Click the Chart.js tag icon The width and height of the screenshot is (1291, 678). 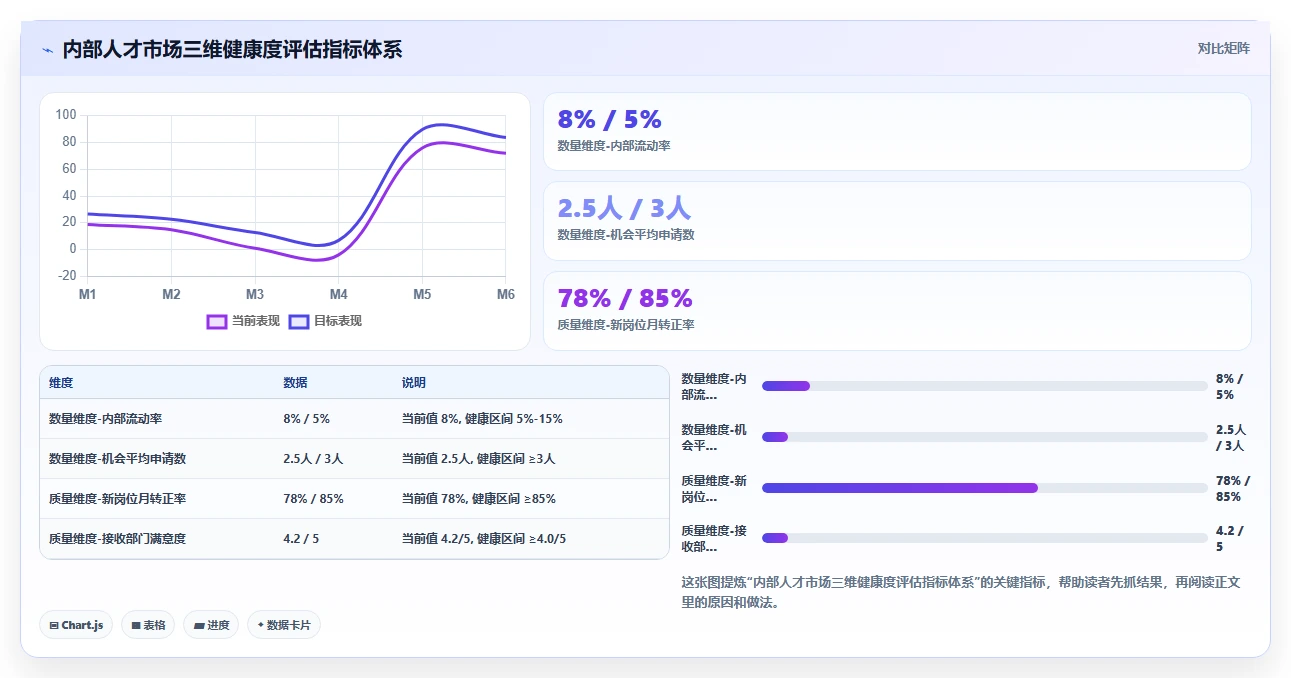tap(54, 625)
